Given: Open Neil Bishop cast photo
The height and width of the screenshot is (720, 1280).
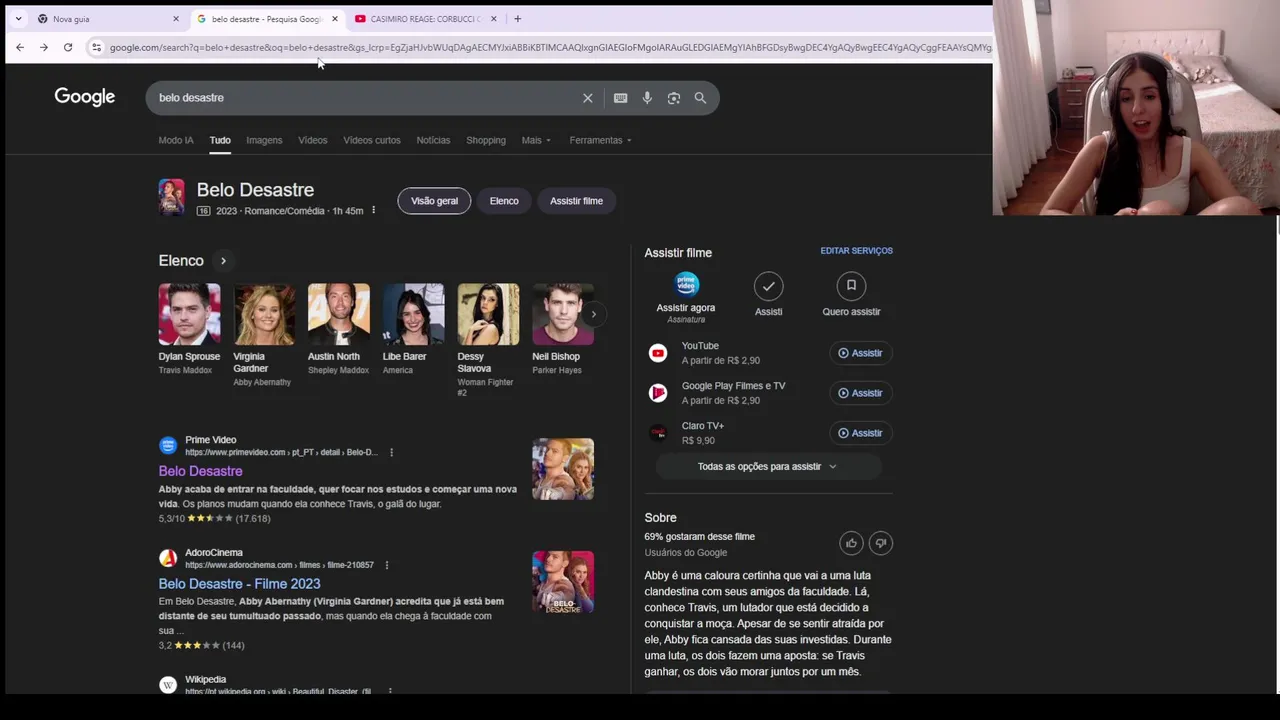Looking at the screenshot, I should (x=563, y=314).
